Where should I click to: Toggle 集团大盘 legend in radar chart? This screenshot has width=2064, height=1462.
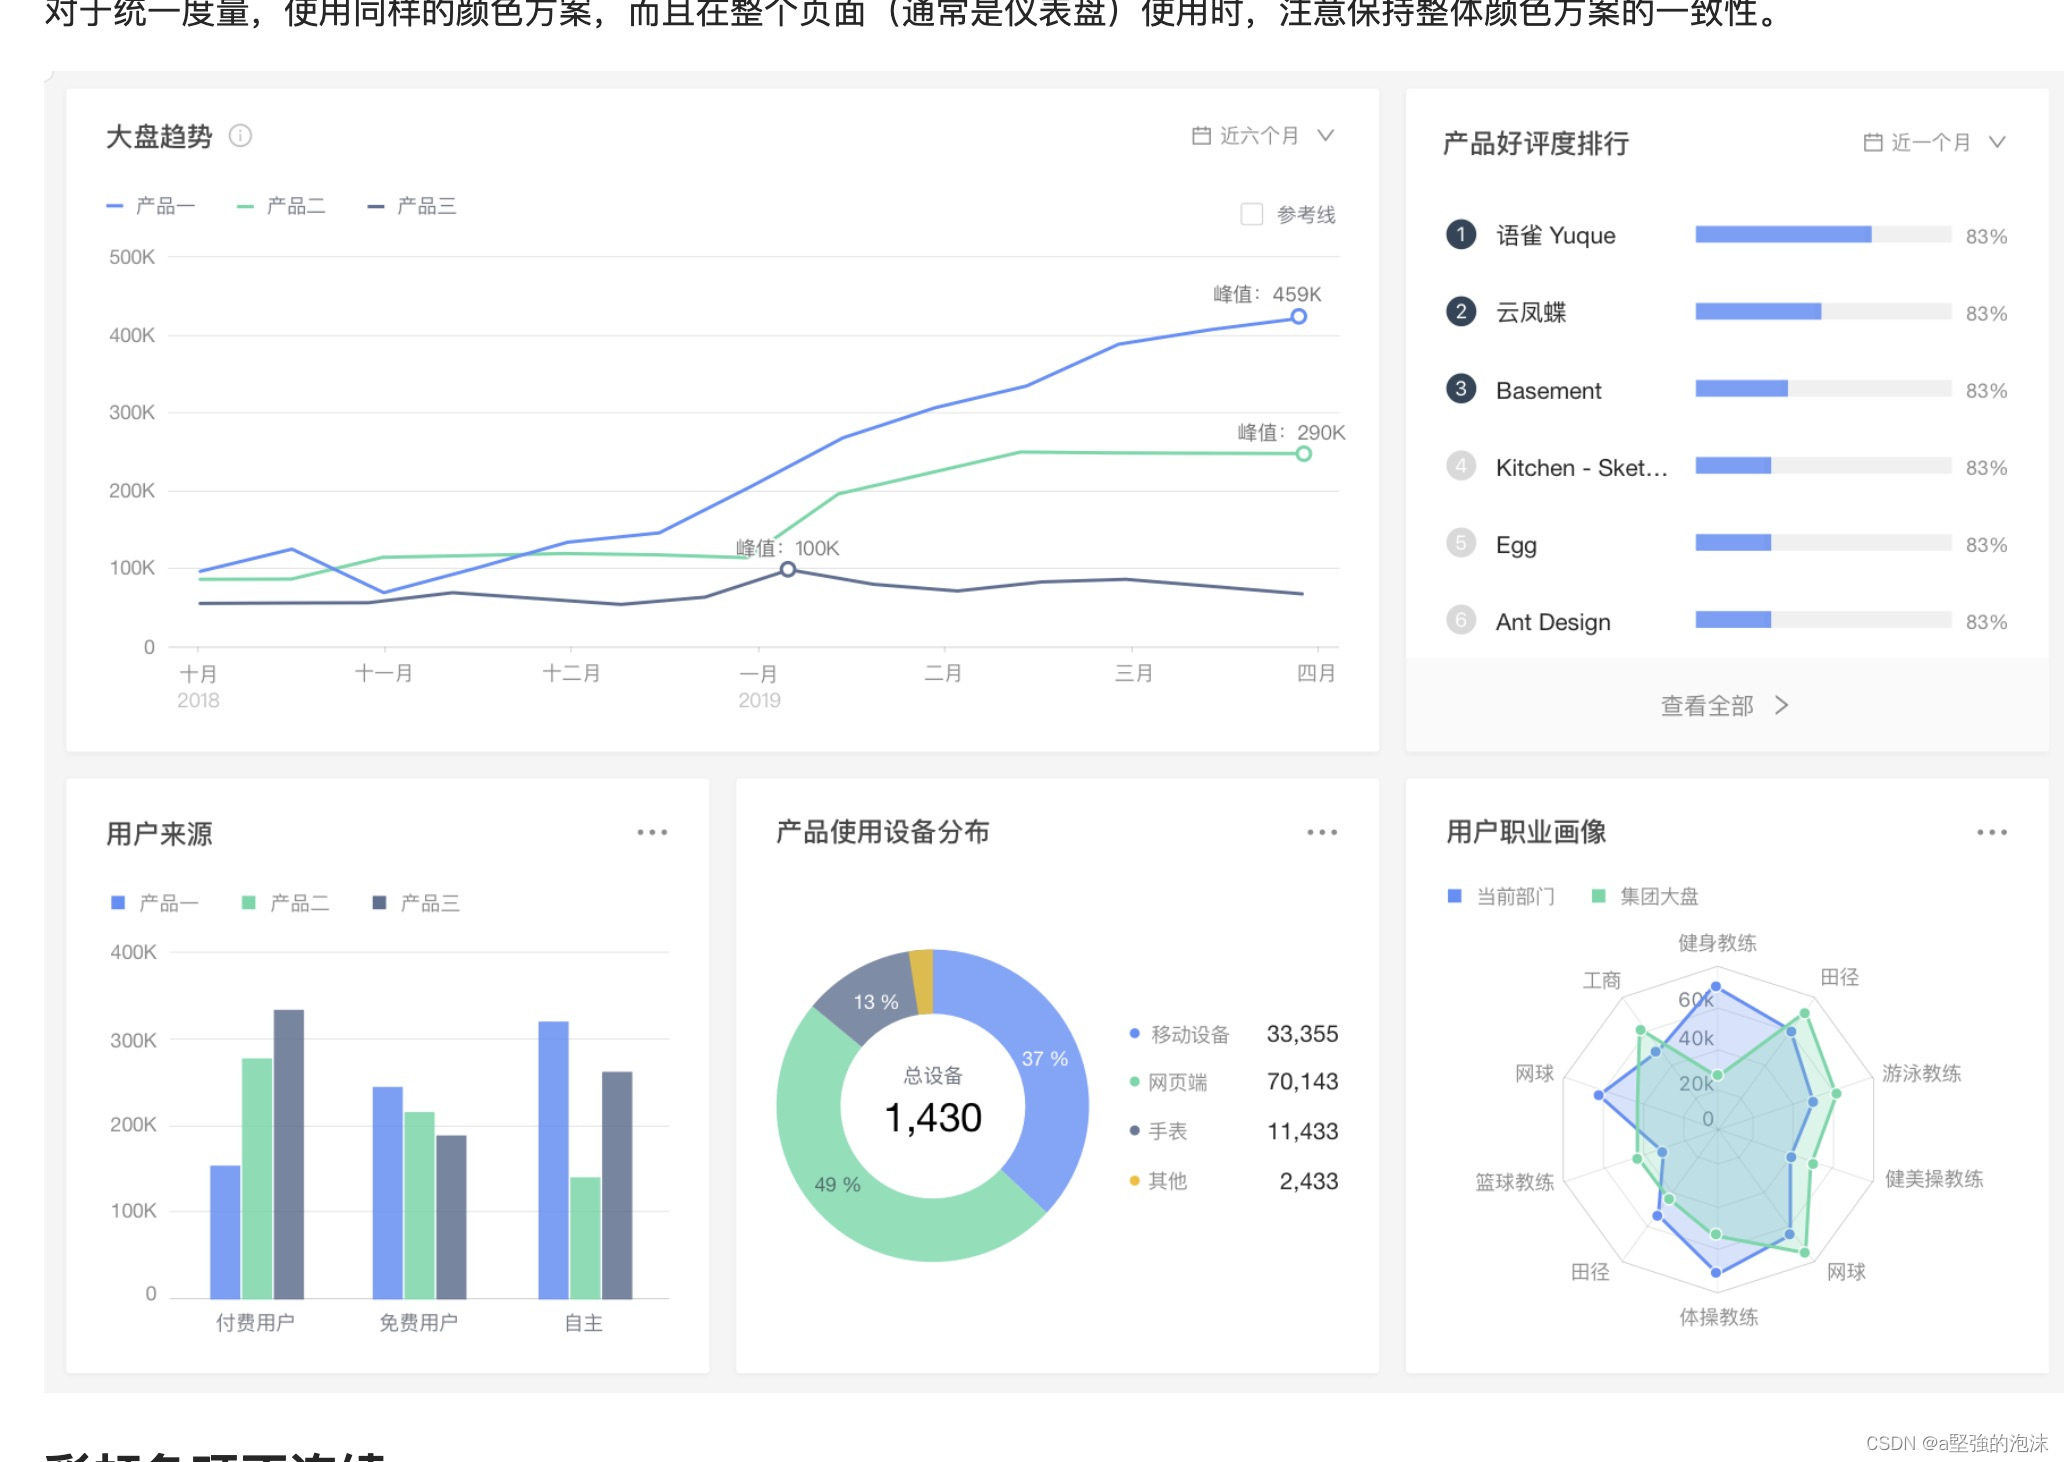(1645, 896)
